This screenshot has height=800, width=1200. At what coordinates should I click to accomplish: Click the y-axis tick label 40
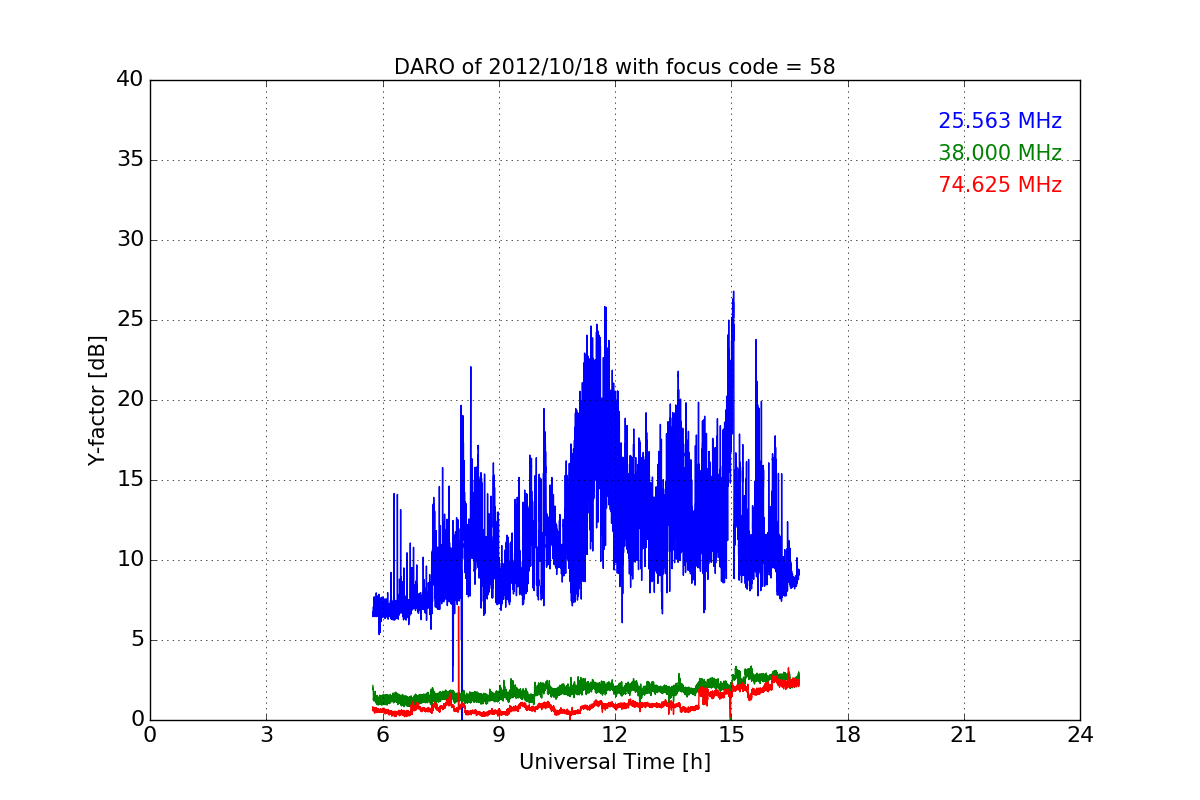130,80
